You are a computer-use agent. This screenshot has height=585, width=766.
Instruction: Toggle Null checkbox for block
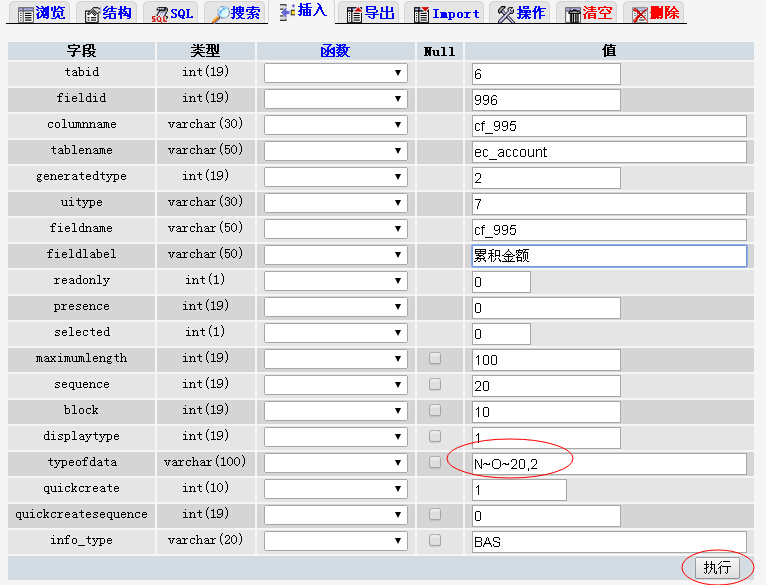(x=435, y=410)
